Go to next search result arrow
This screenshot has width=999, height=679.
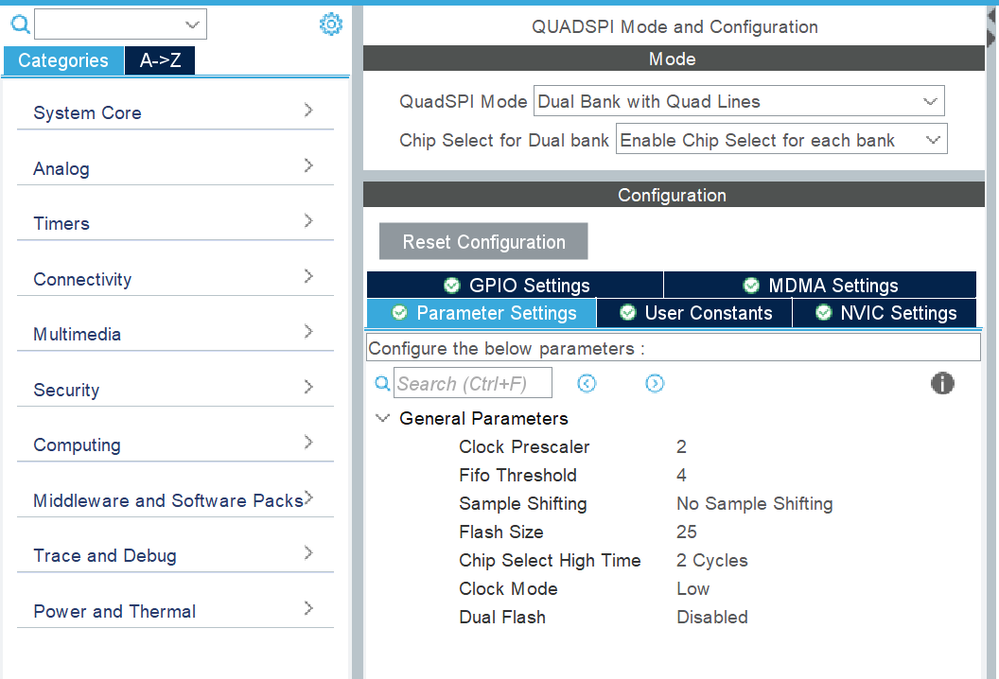654,383
